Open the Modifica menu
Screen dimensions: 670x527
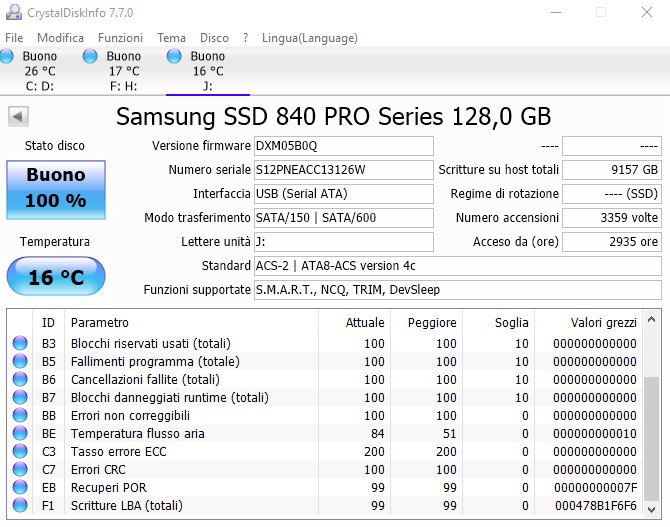[x=60, y=38]
